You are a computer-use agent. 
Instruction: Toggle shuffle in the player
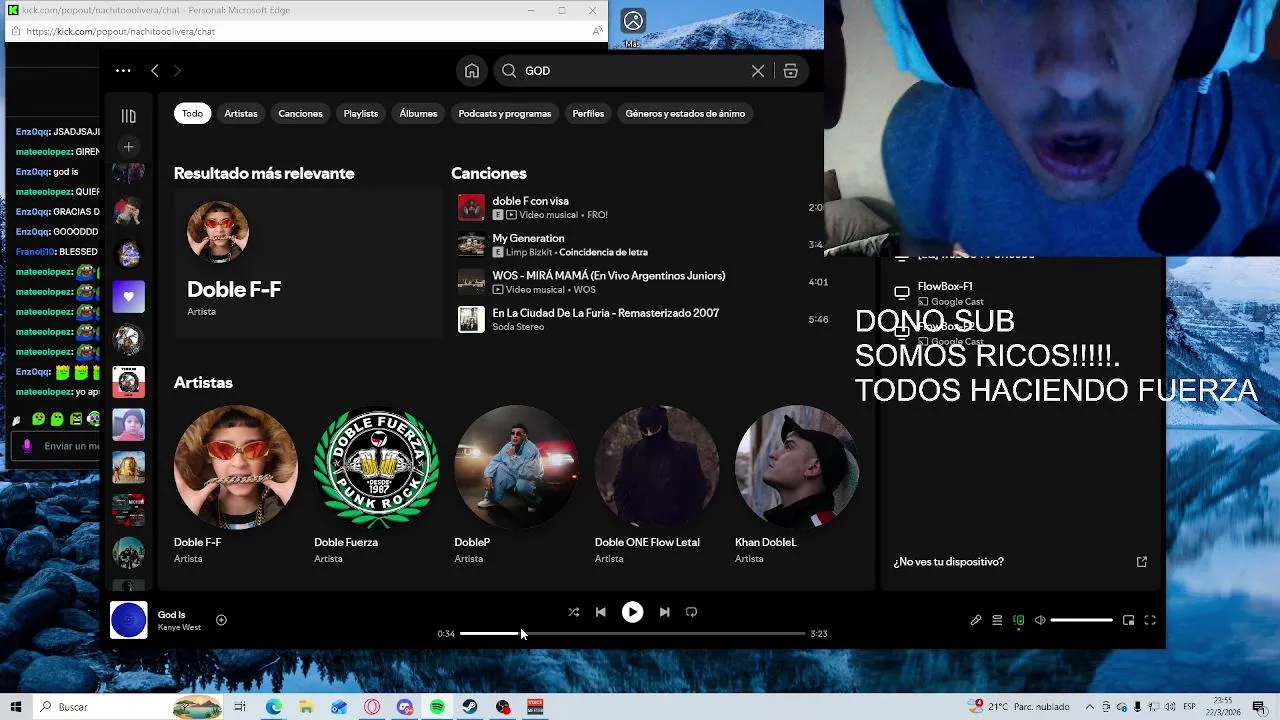[x=573, y=612]
